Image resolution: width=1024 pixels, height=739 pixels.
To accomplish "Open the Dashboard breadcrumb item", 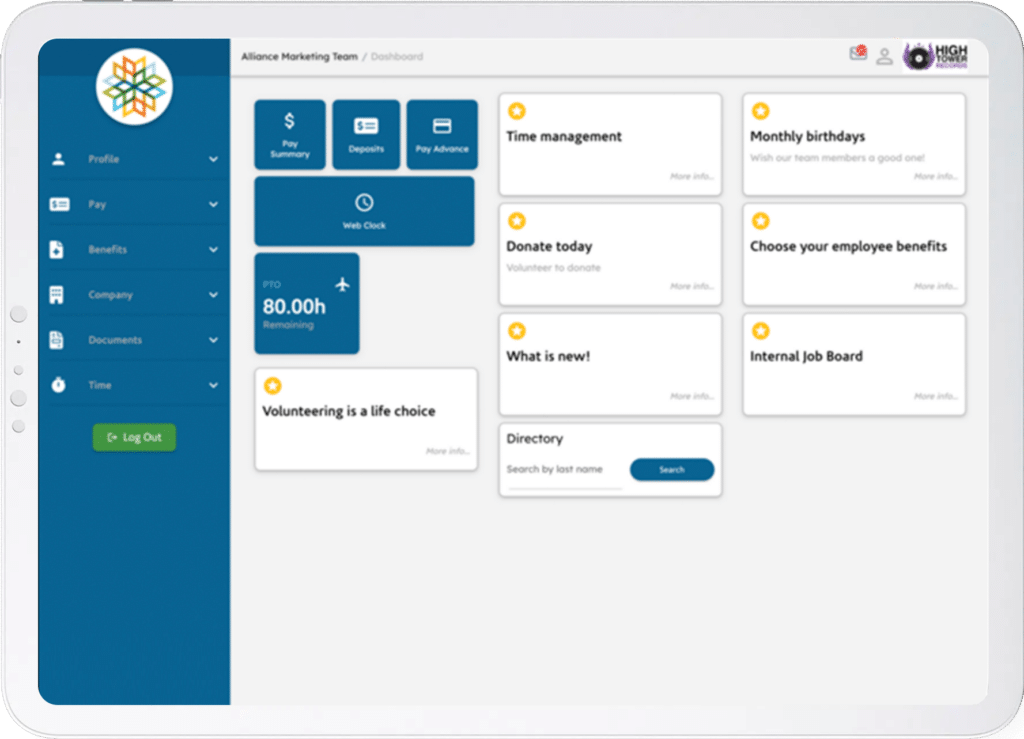I will (x=397, y=56).
